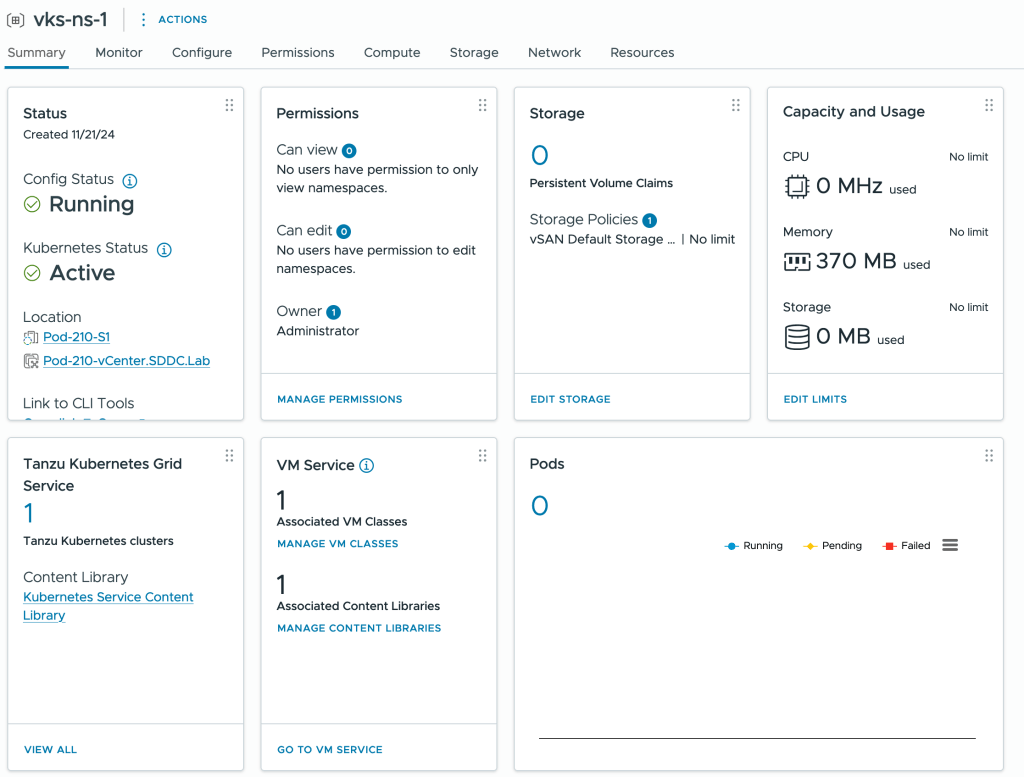This screenshot has height=777, width=1024.
Task: Click Edit Limits in Capacity card
Action: point(815,399)
